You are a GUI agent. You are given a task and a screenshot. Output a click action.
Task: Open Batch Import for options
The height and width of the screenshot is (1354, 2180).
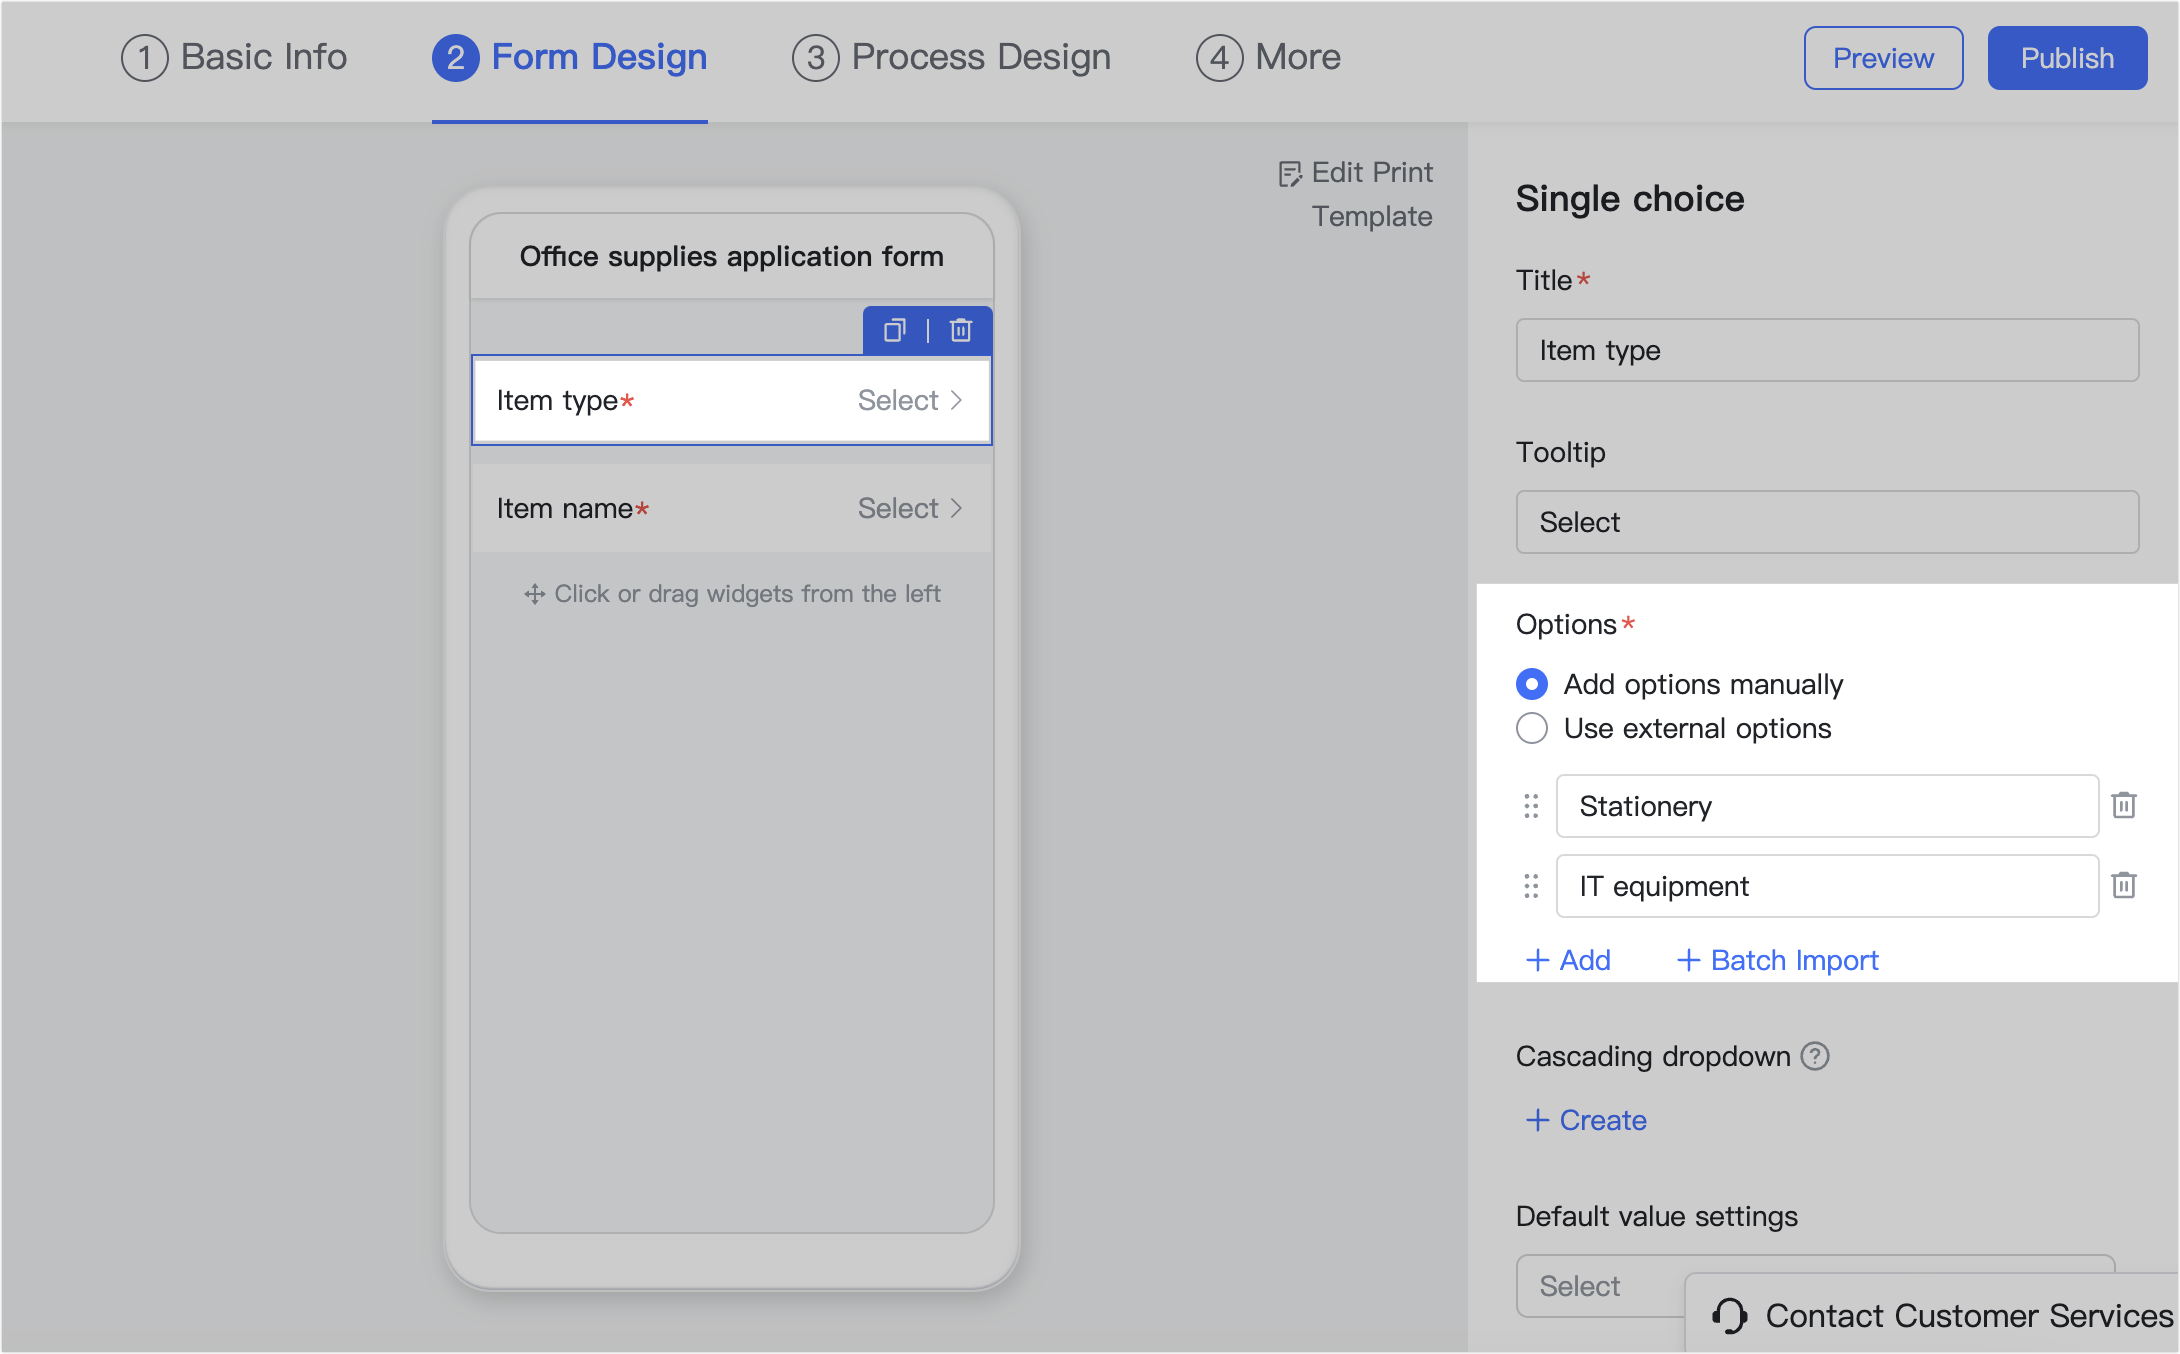click(1776, 959)
